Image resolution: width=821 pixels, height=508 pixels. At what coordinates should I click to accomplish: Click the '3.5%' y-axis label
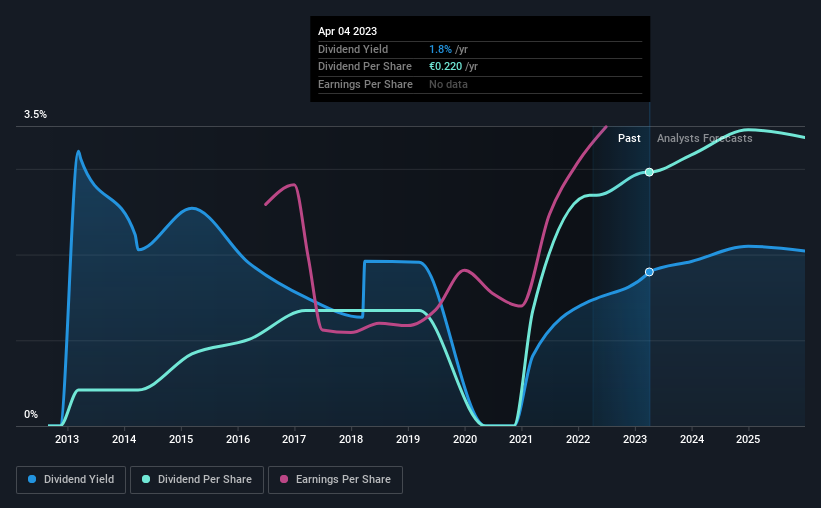click(35, 115)
